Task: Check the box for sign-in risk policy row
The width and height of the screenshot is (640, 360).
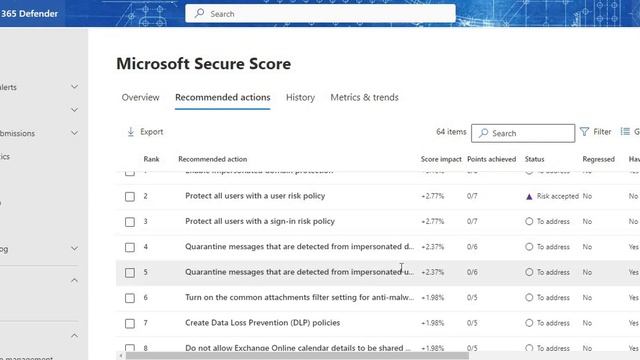Action: (130, 222)
